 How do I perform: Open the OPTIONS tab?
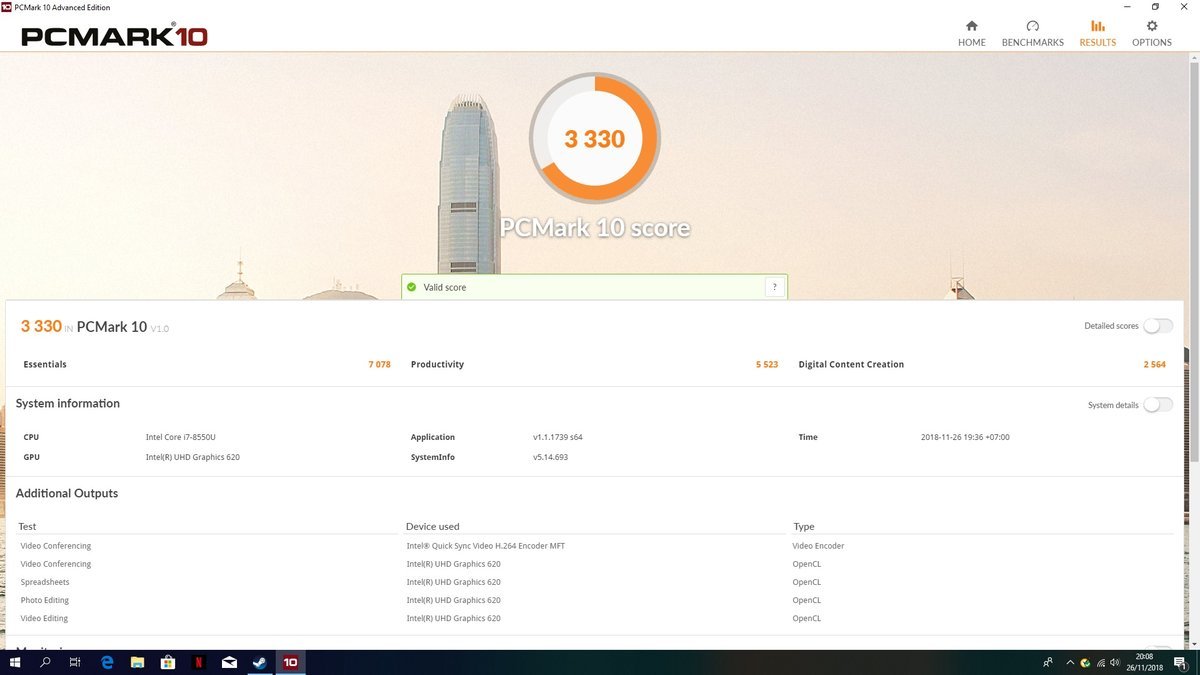click(x=1151, y=33)
